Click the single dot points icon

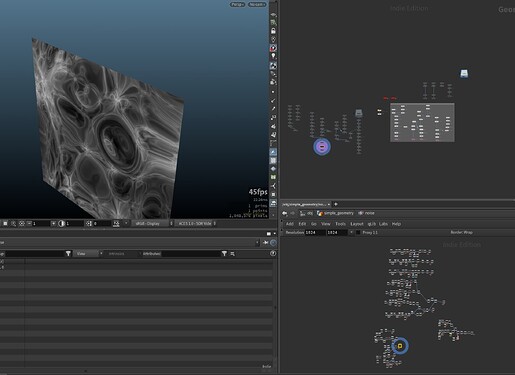click(273, 92)
